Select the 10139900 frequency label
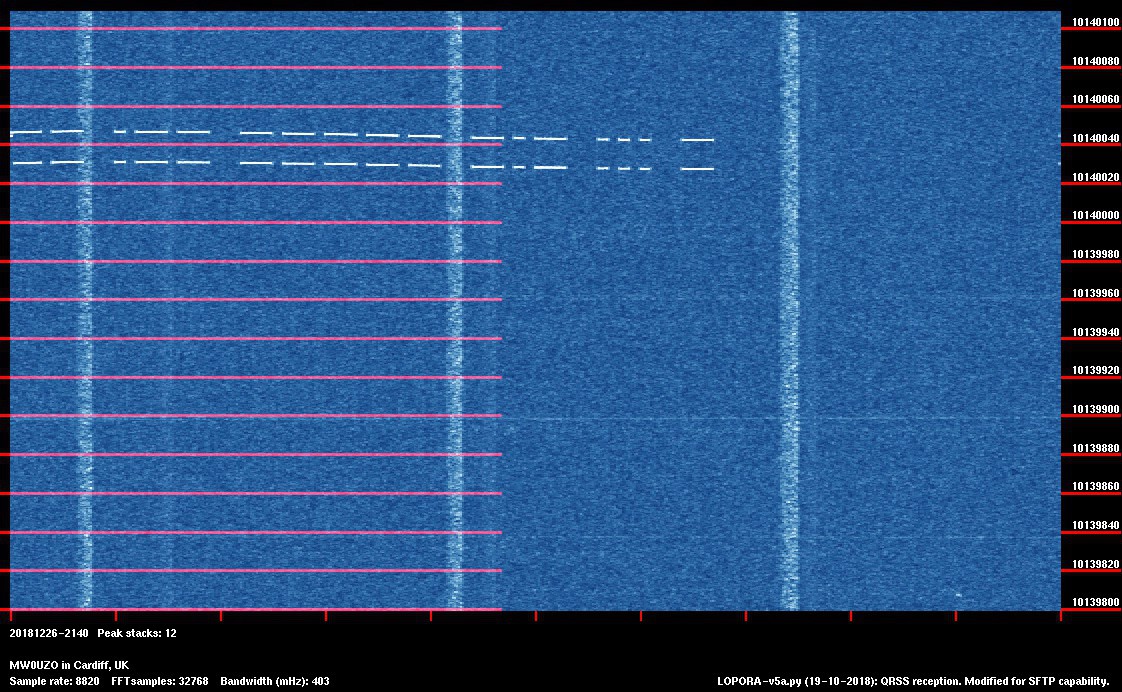 (x=1095, y=409)
